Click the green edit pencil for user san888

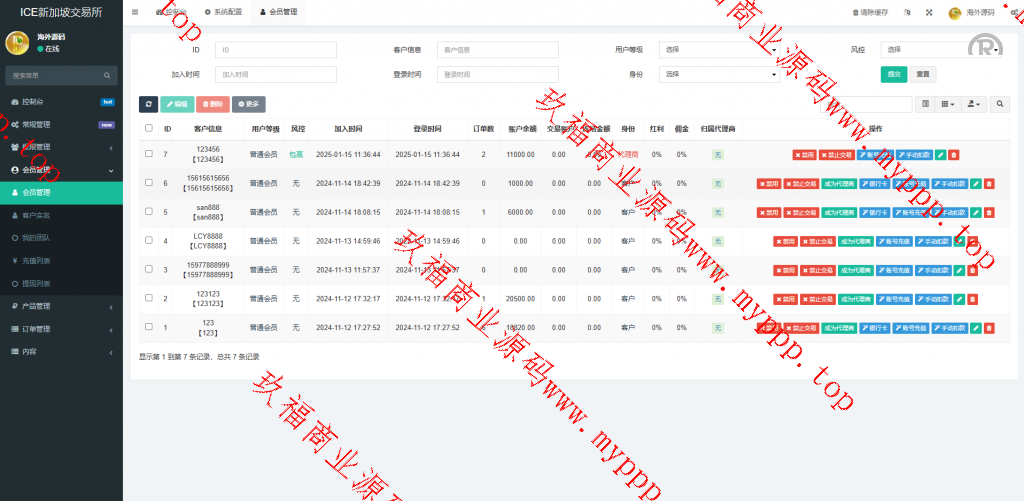click(x=975, y=212)
